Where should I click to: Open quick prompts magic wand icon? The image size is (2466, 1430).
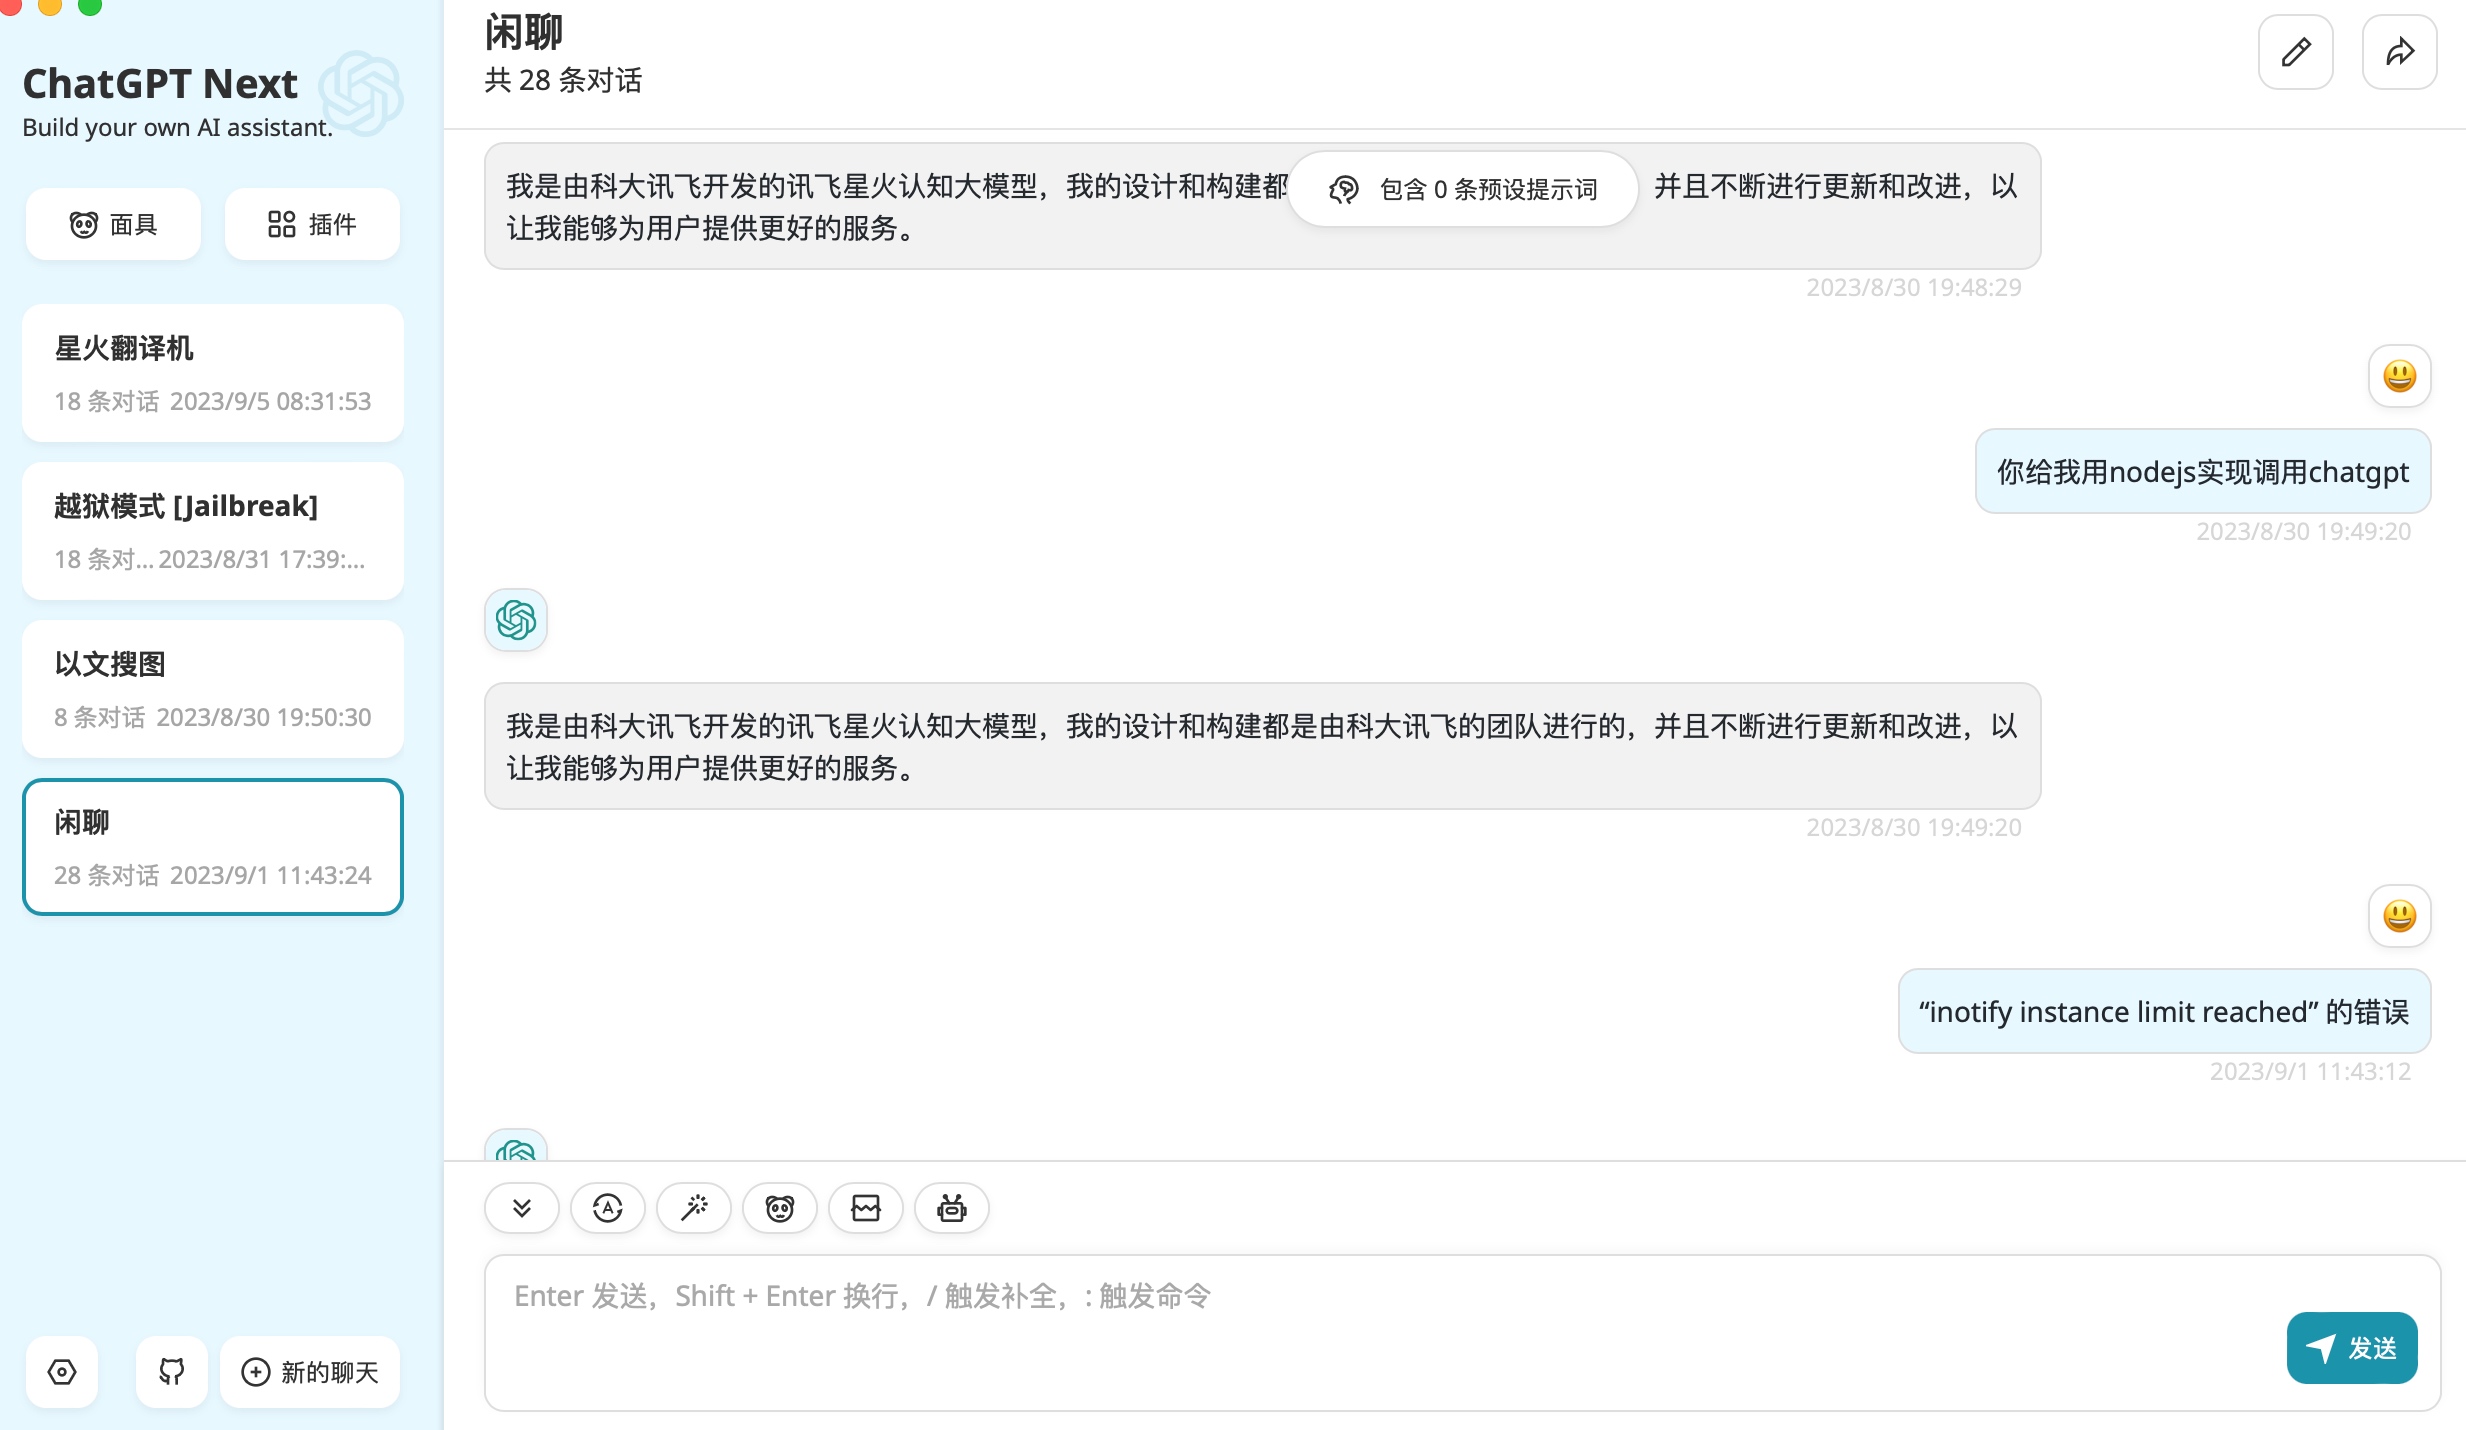(x=694, y=1208)
